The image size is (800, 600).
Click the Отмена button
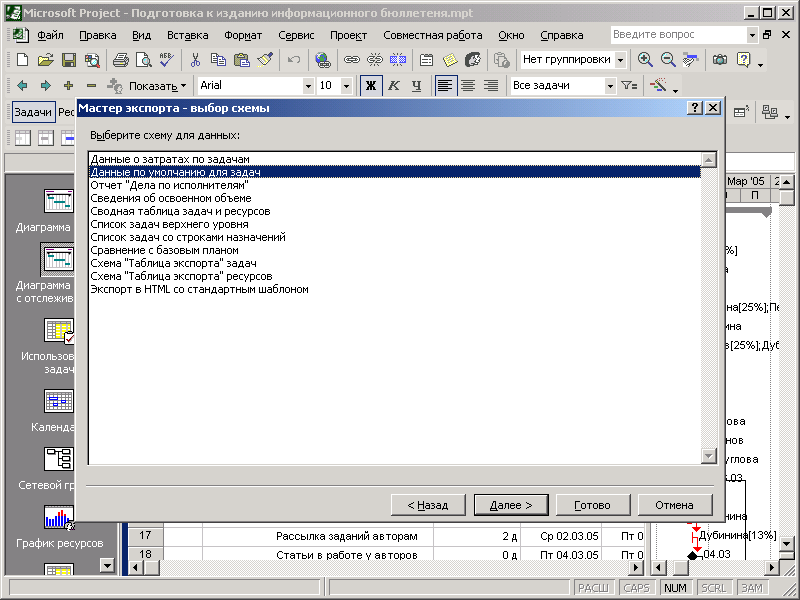click(674, 505)
